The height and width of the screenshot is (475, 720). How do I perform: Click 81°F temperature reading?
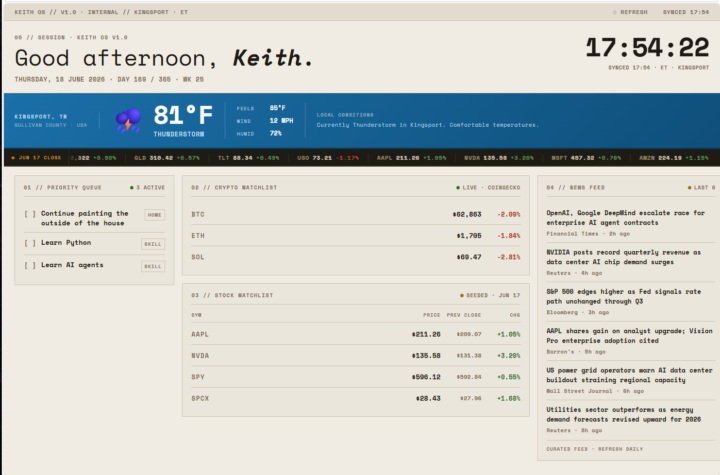(x=183, y=115)
